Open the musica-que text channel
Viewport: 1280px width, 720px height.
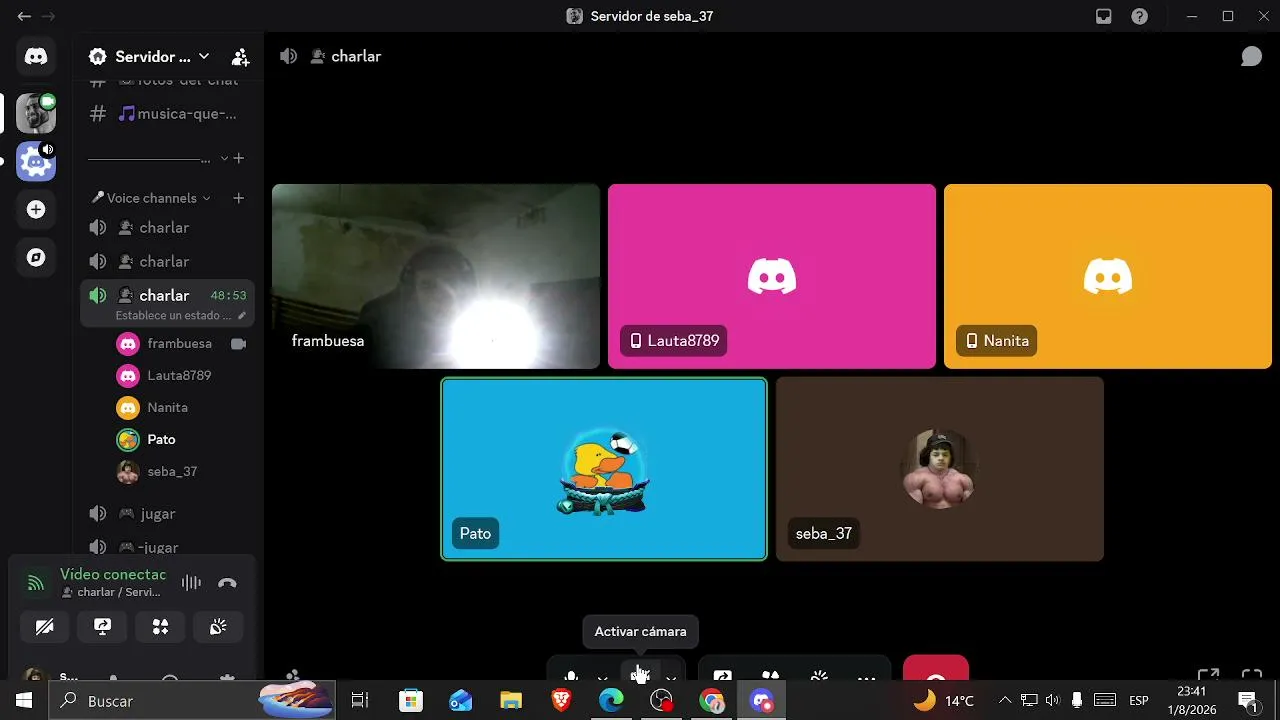pyautogui.click(x=167, y=114)
